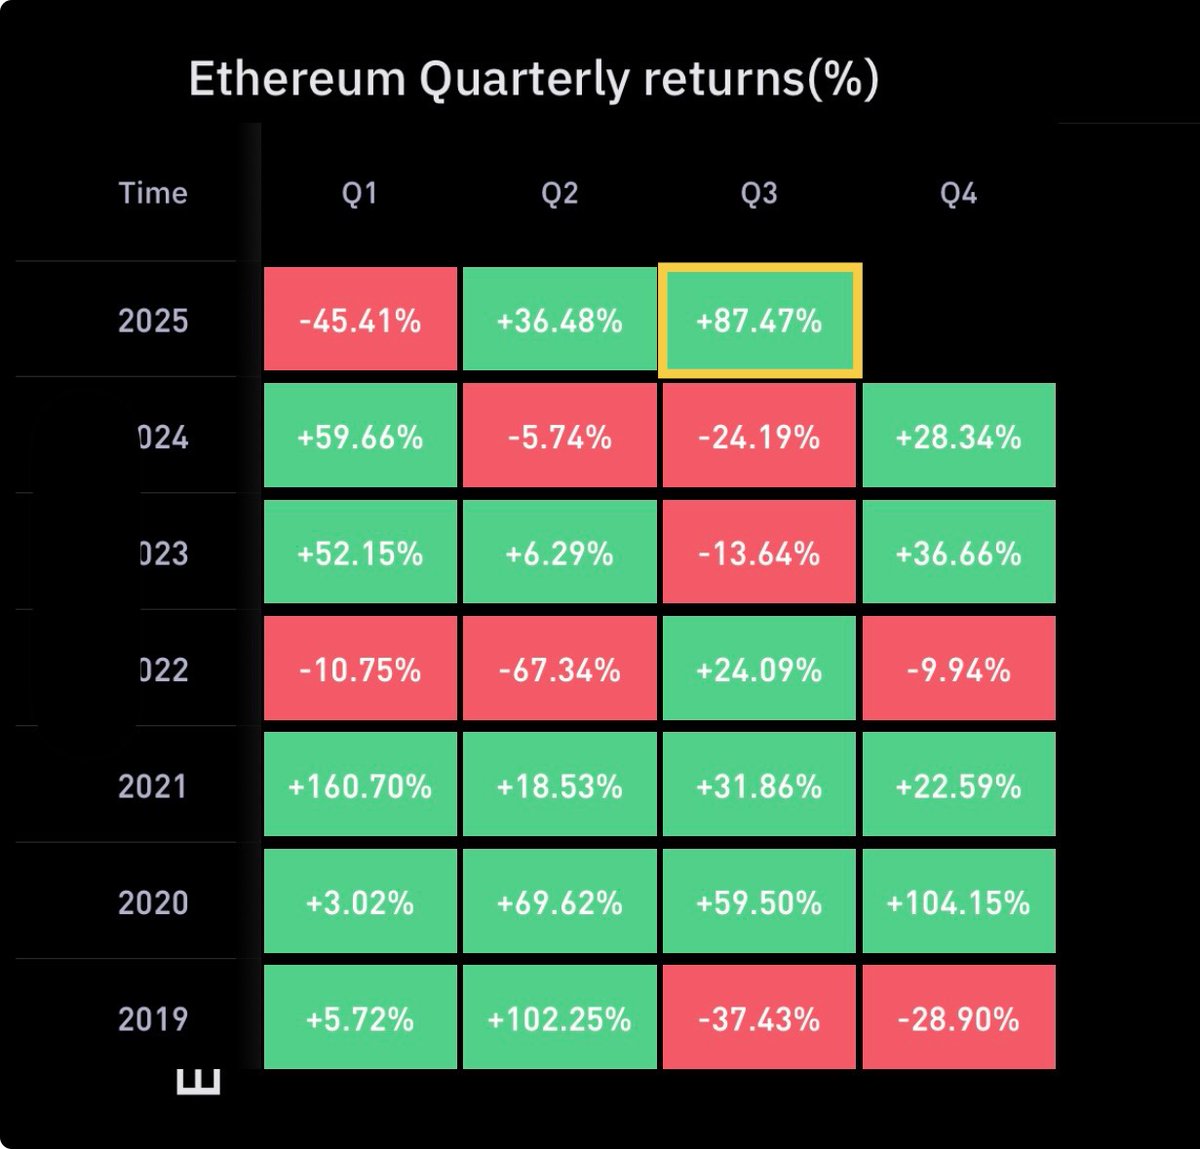Viewport: 1200px width, 1149px height.
Task: Select the 2025 Q2 +36.48% cell
Action: click(560, 320)
